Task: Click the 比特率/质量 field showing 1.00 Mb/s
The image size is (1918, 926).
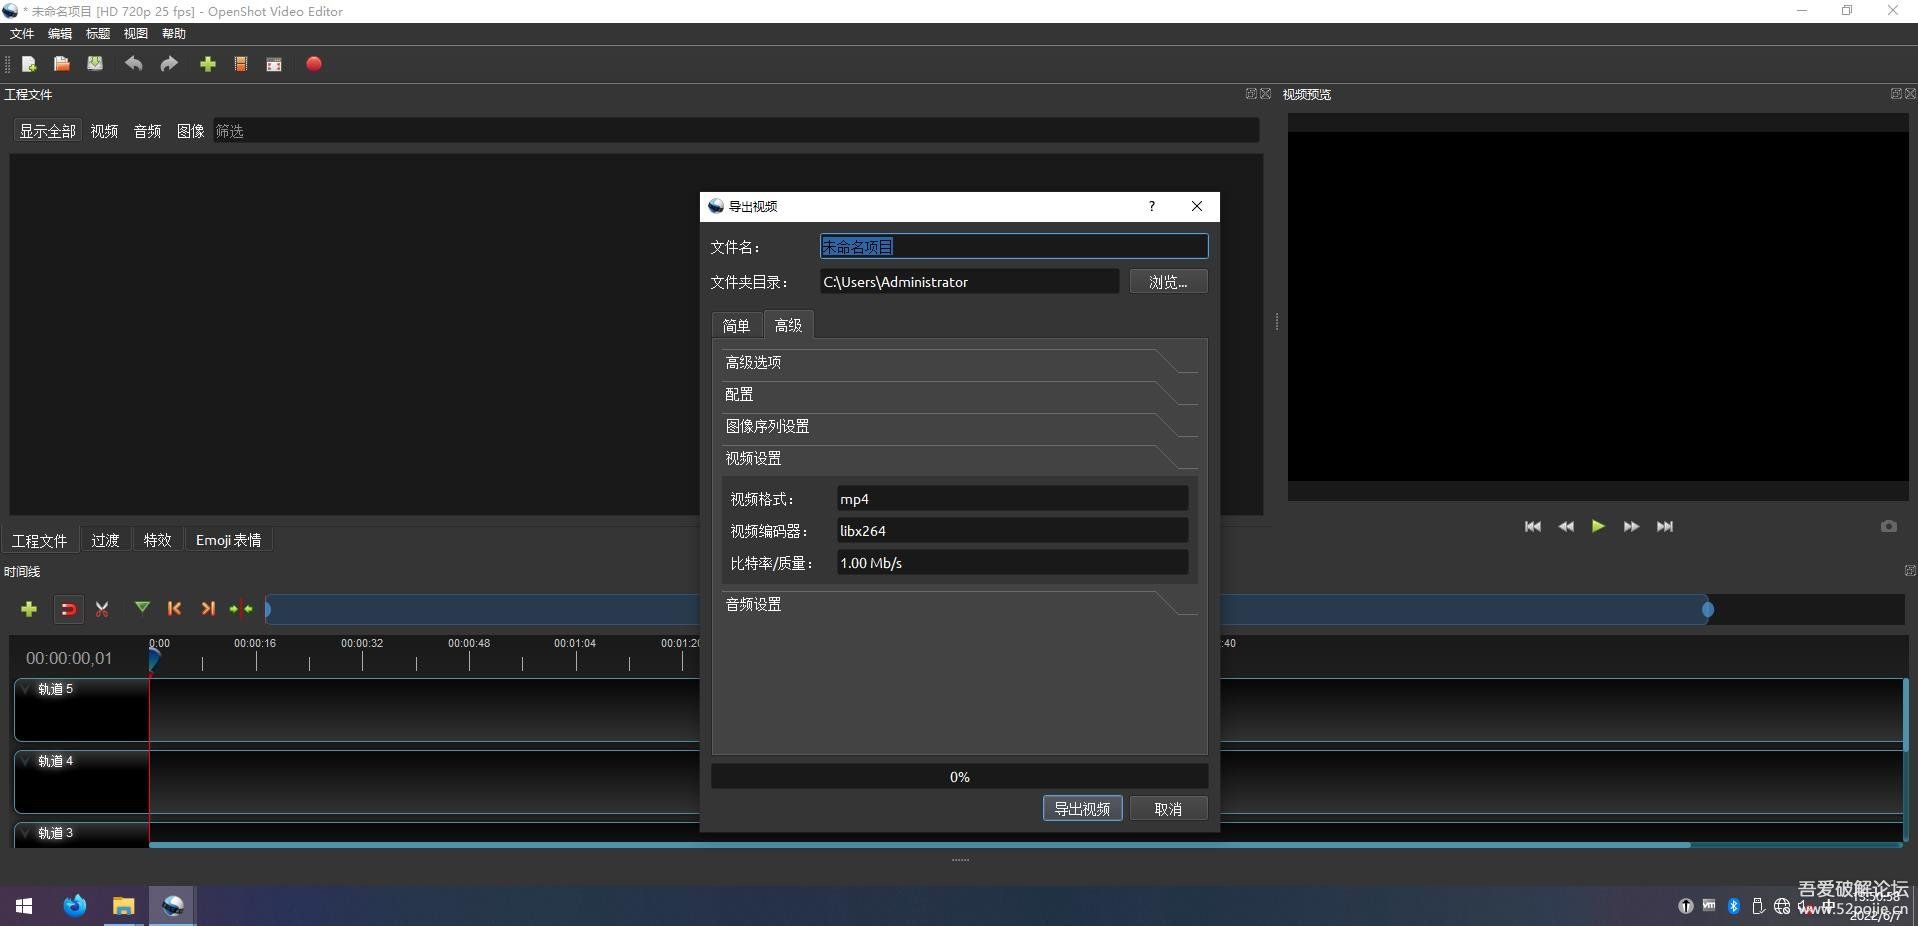Action: point(1012,563)
